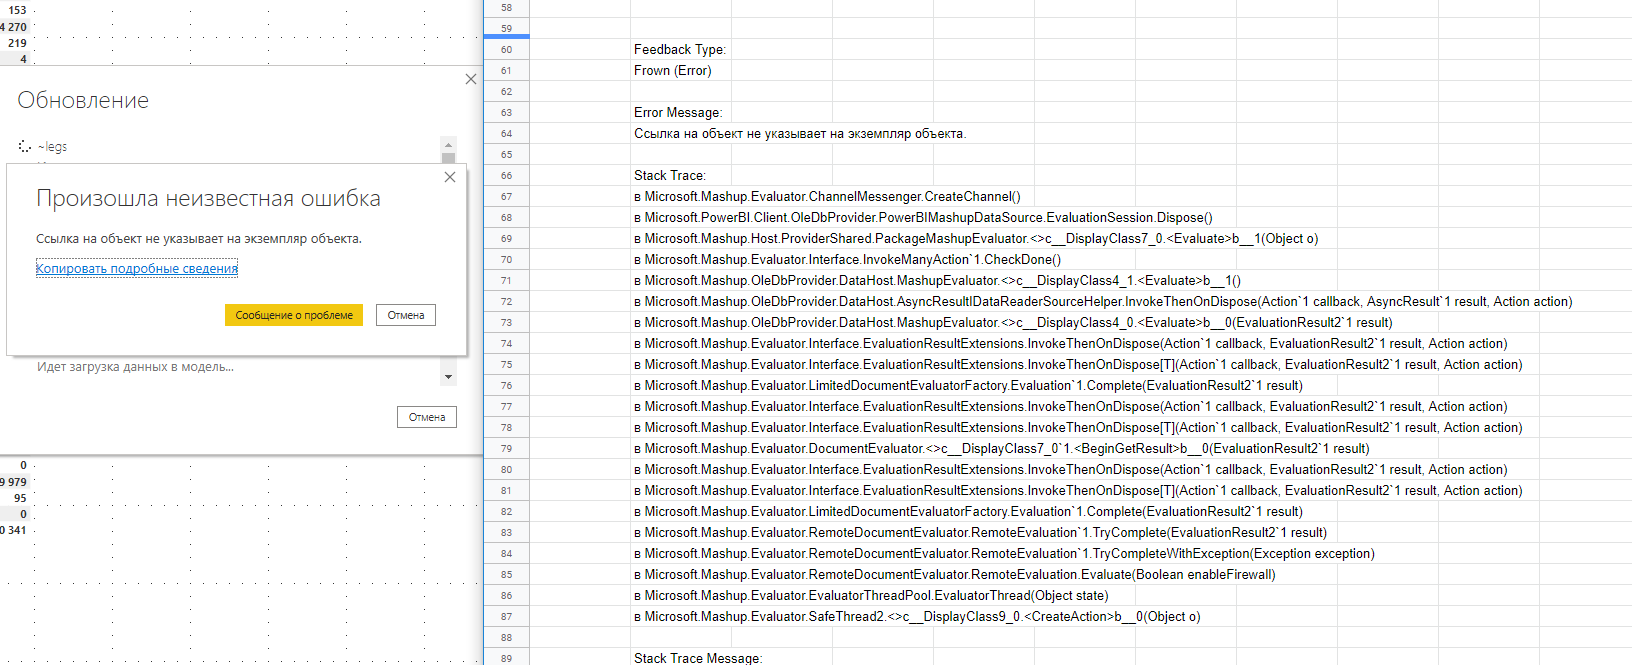Click Копировать подробные сведения link
The height and width of the screenshot is (665, 1632).
137,268
